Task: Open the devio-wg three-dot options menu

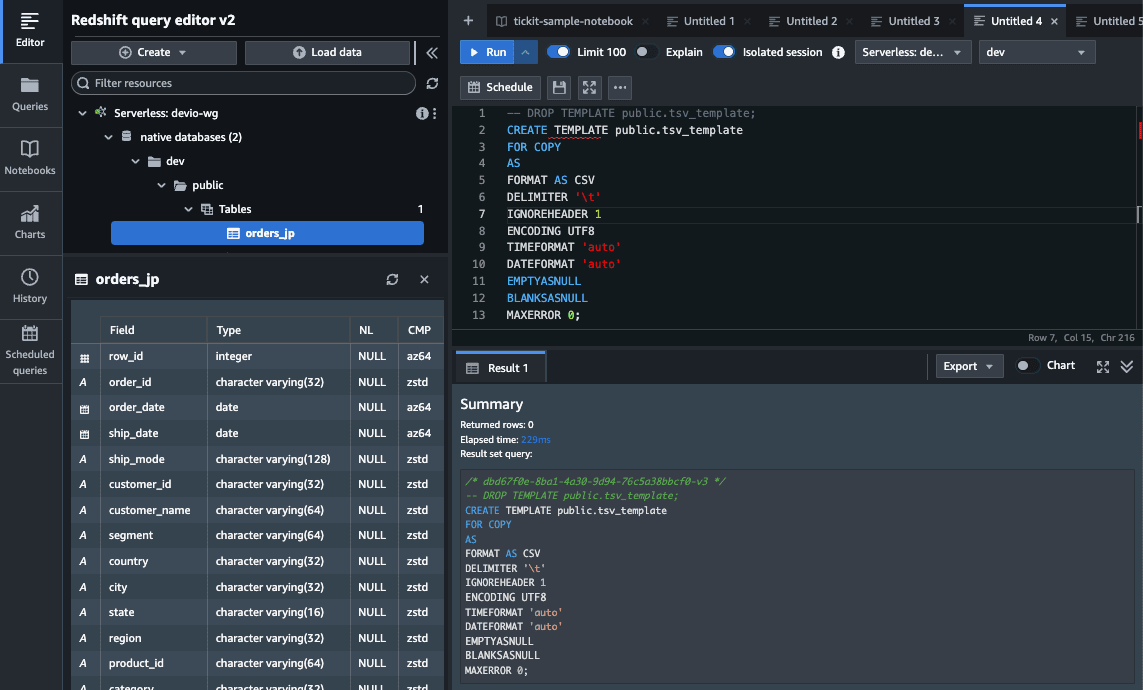Action: point(434,113)
